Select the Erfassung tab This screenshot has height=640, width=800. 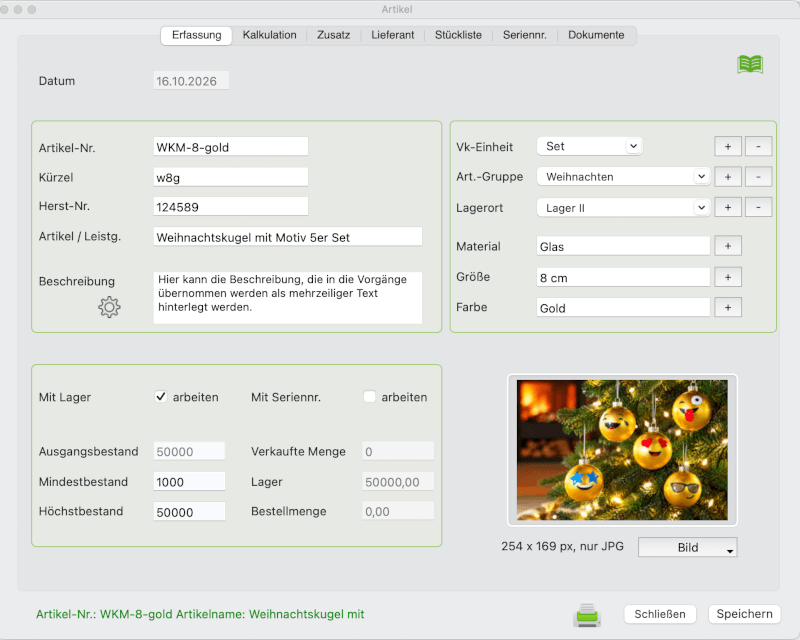coord(196,35)
